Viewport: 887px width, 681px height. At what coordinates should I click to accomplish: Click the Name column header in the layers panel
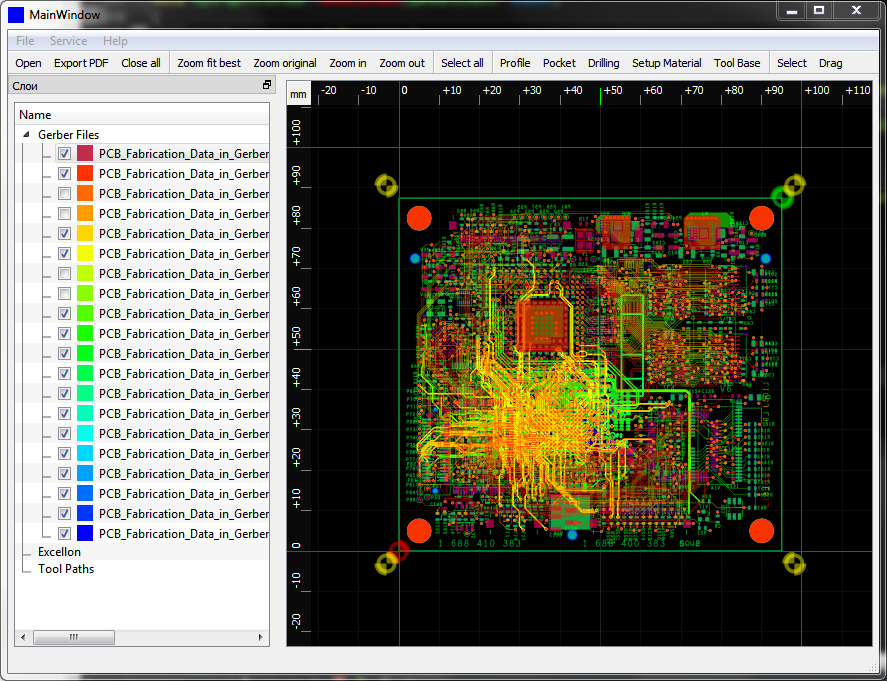[x=36, y=115]
